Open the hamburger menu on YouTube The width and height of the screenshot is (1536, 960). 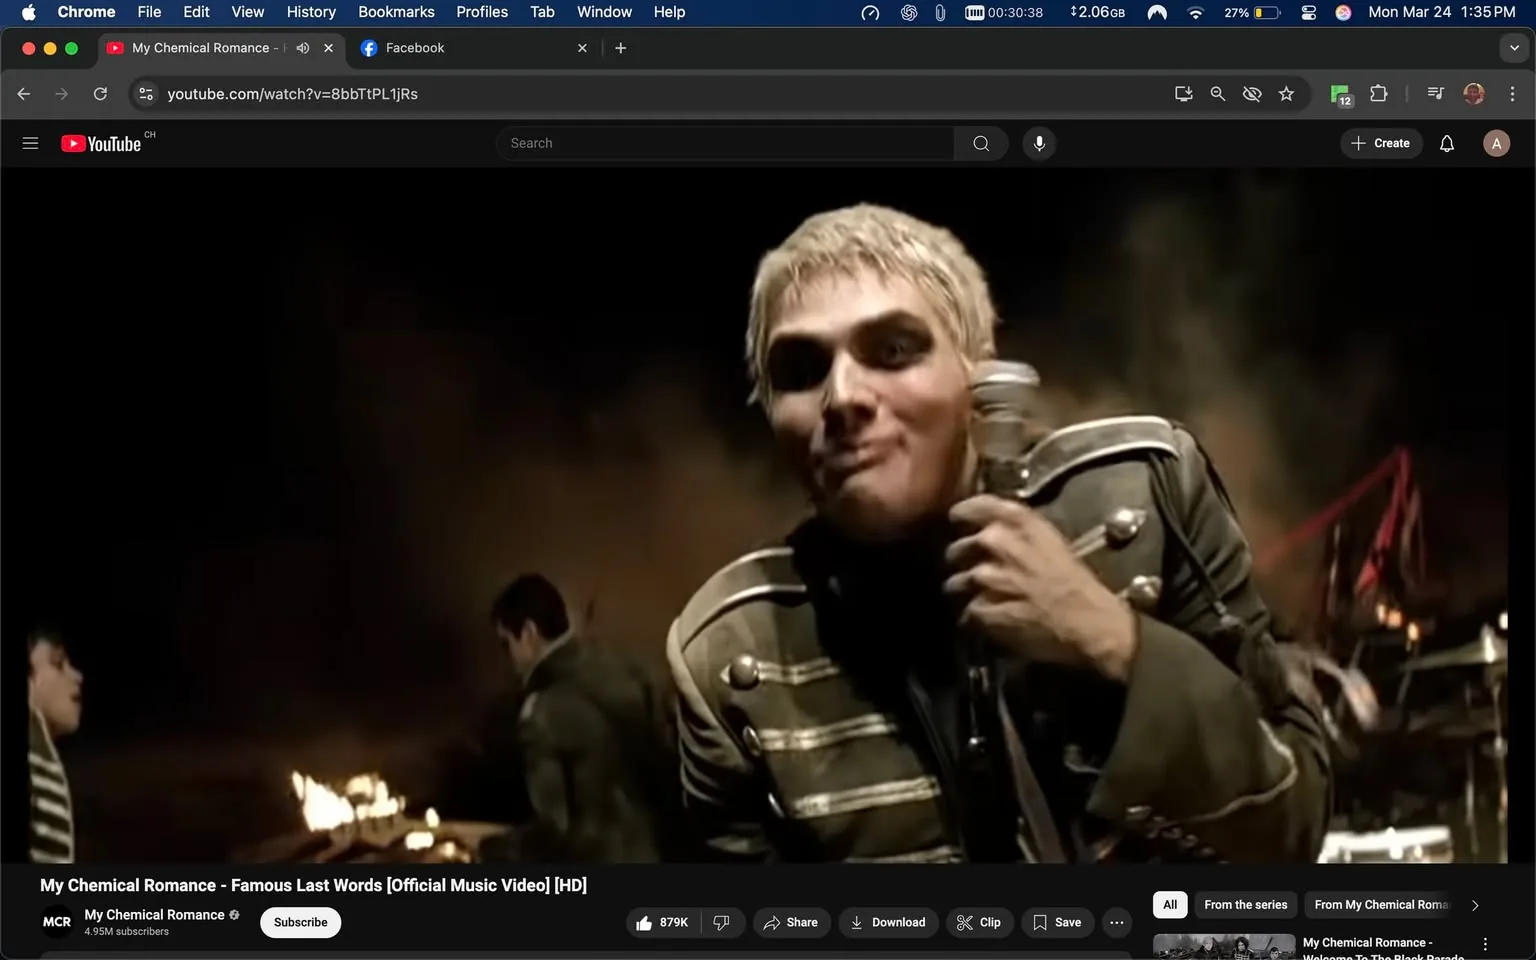point(30,143)
